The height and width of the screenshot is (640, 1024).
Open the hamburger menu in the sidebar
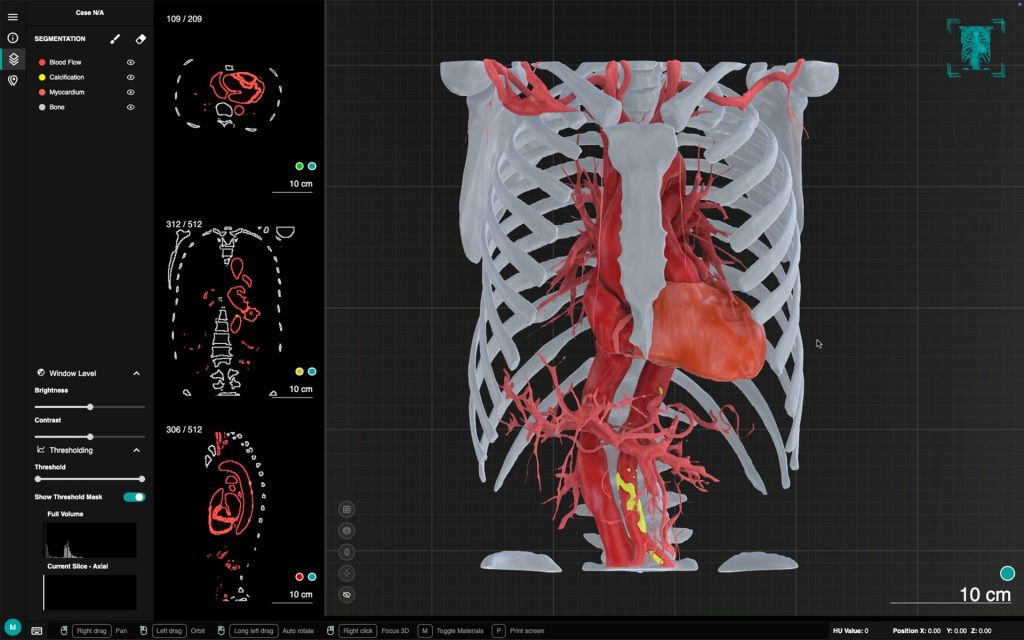(13, 17)
